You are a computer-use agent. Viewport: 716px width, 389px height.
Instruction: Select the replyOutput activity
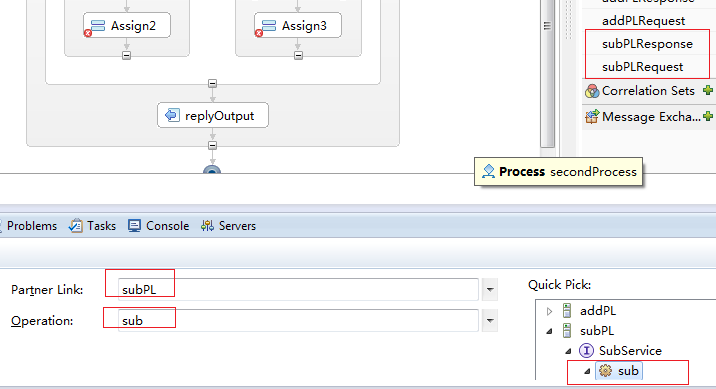(213, 115)
